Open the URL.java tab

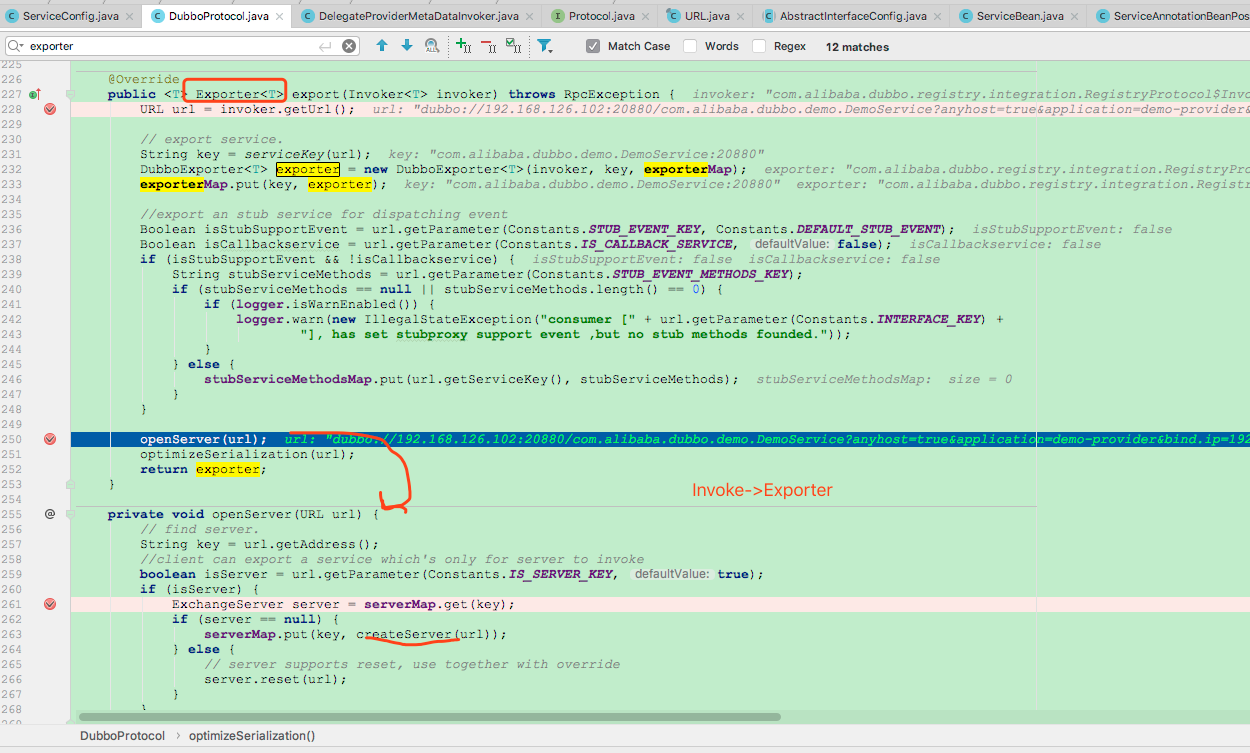click(707, 16)
